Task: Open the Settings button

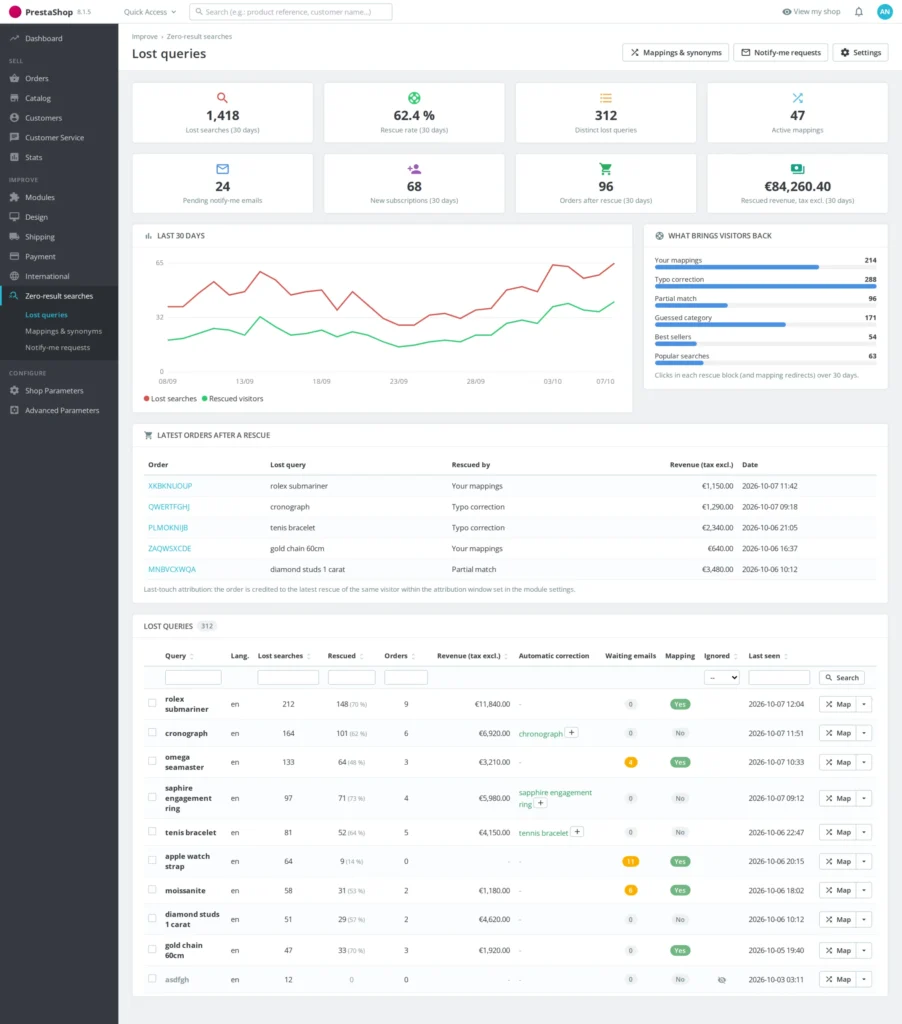Action: click(x=860, y=52)
